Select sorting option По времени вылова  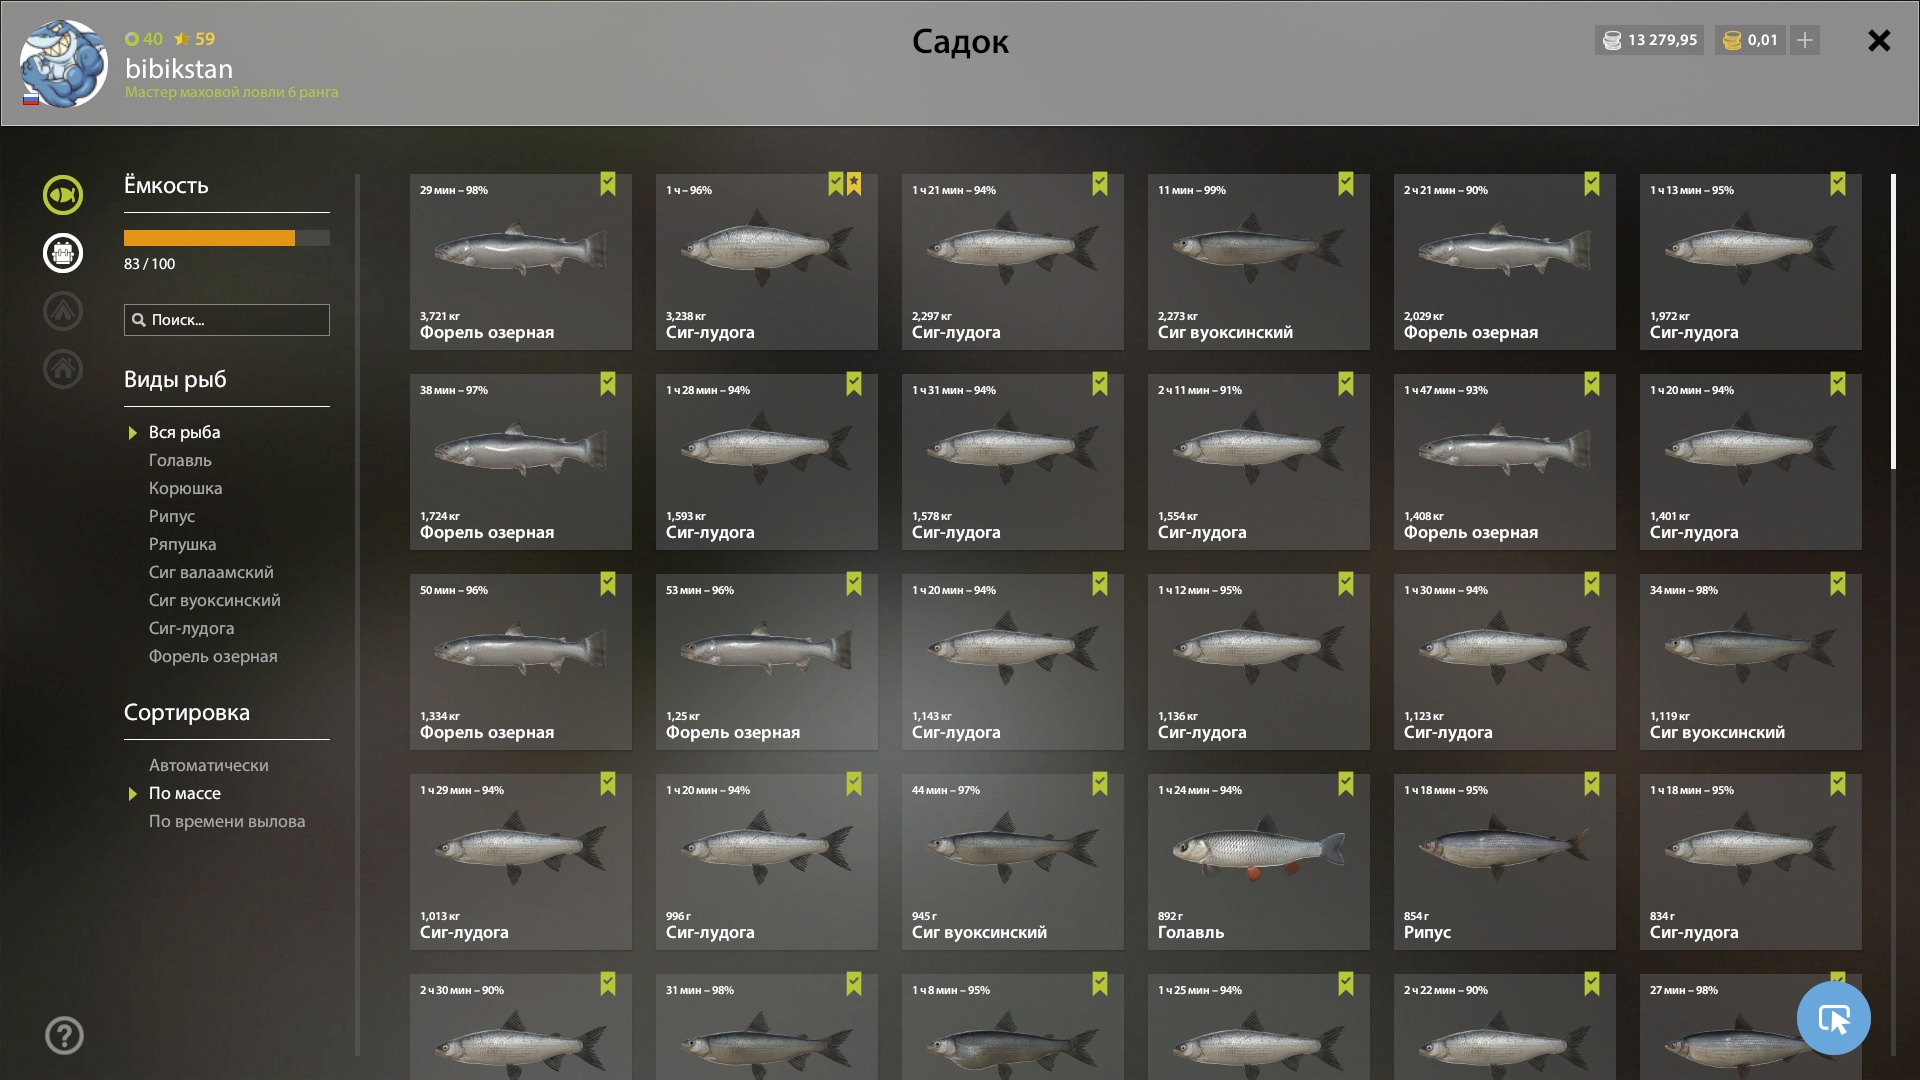click(227, 821)
